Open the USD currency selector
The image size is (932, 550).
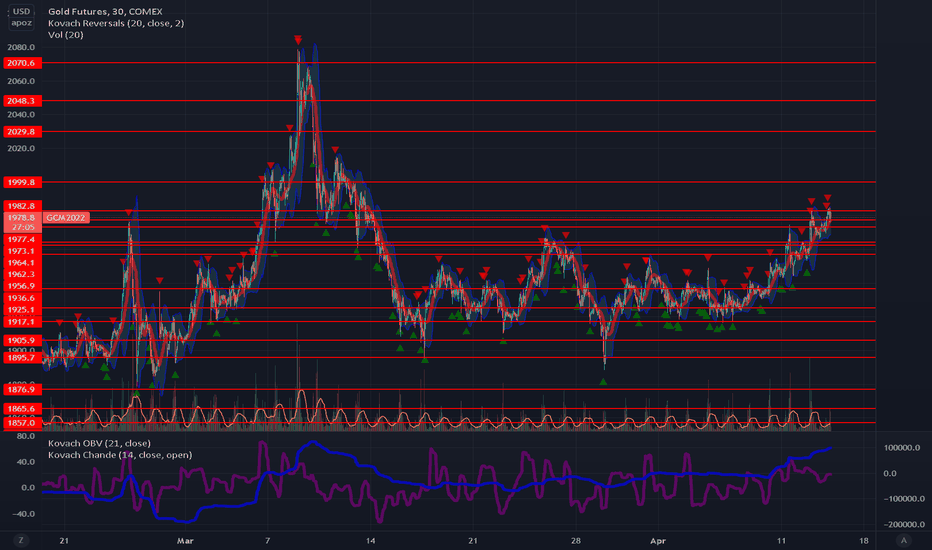(21, 11)
